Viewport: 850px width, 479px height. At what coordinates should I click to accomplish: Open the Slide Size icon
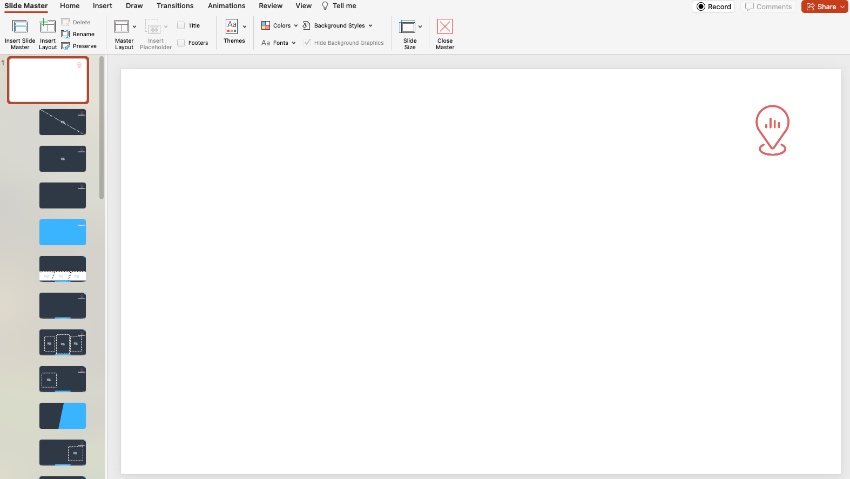point(407,27)
